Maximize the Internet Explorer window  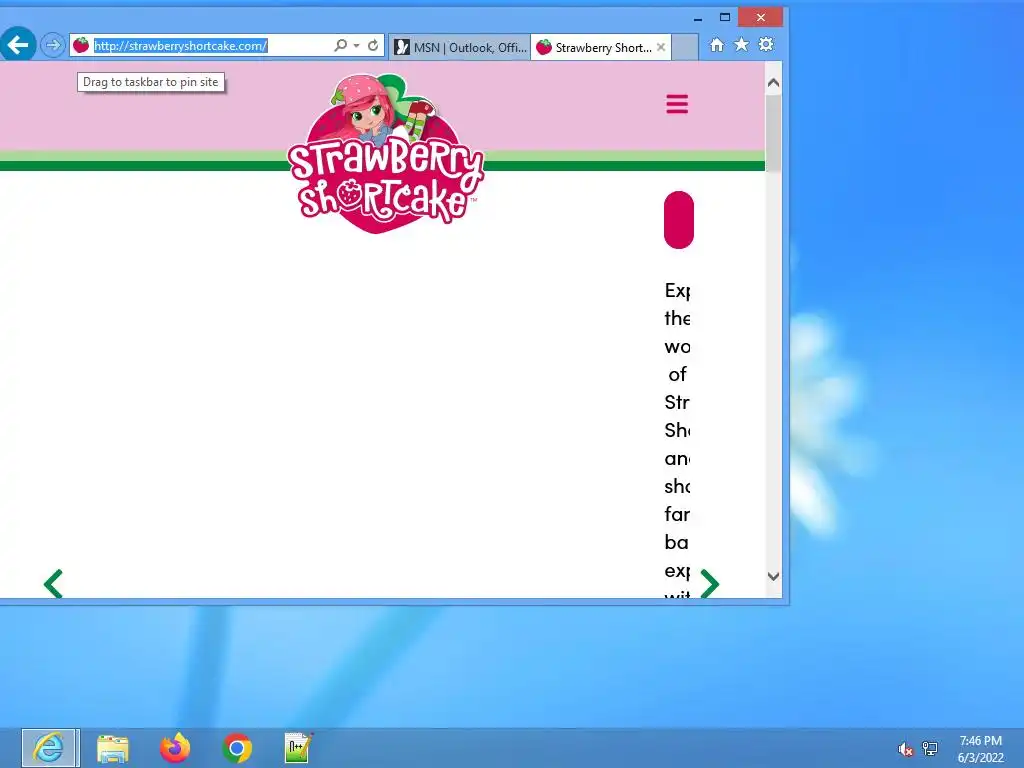pos(725,18)
